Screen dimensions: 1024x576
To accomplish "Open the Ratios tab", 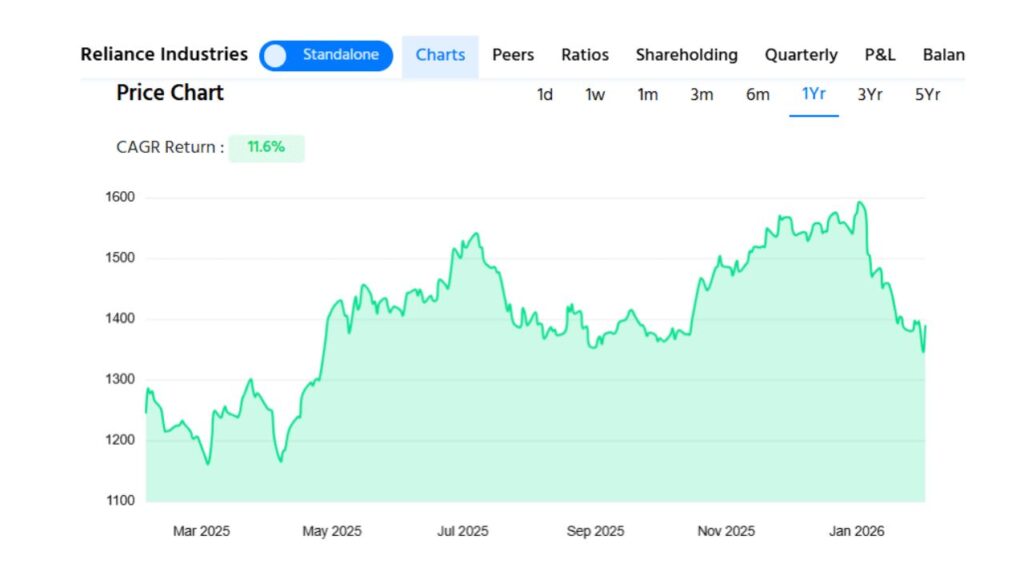I will (584, 55).
